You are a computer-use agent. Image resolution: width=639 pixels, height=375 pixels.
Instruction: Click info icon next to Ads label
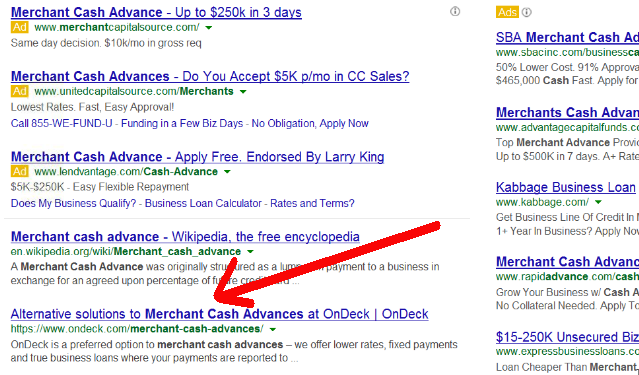(527, 12)
